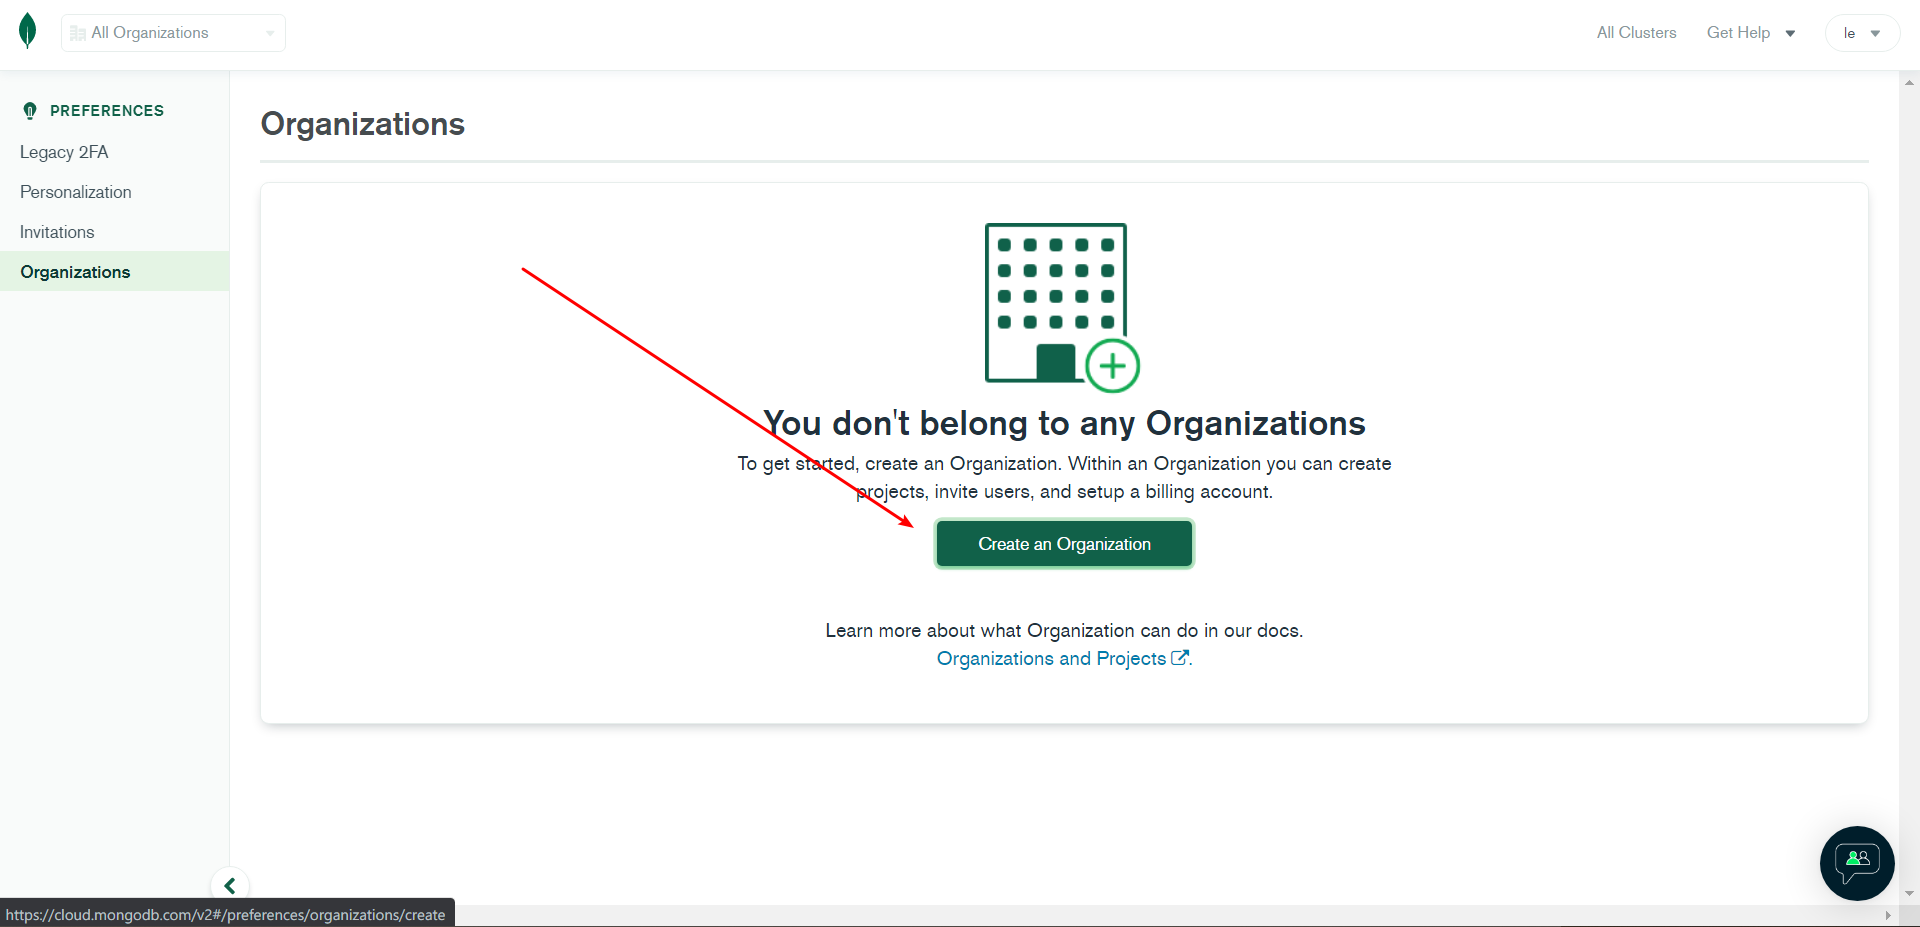Screen dimensions: 1920x927
Task: Click the organization grid icon in the selector
Action: tap(77, 33)
